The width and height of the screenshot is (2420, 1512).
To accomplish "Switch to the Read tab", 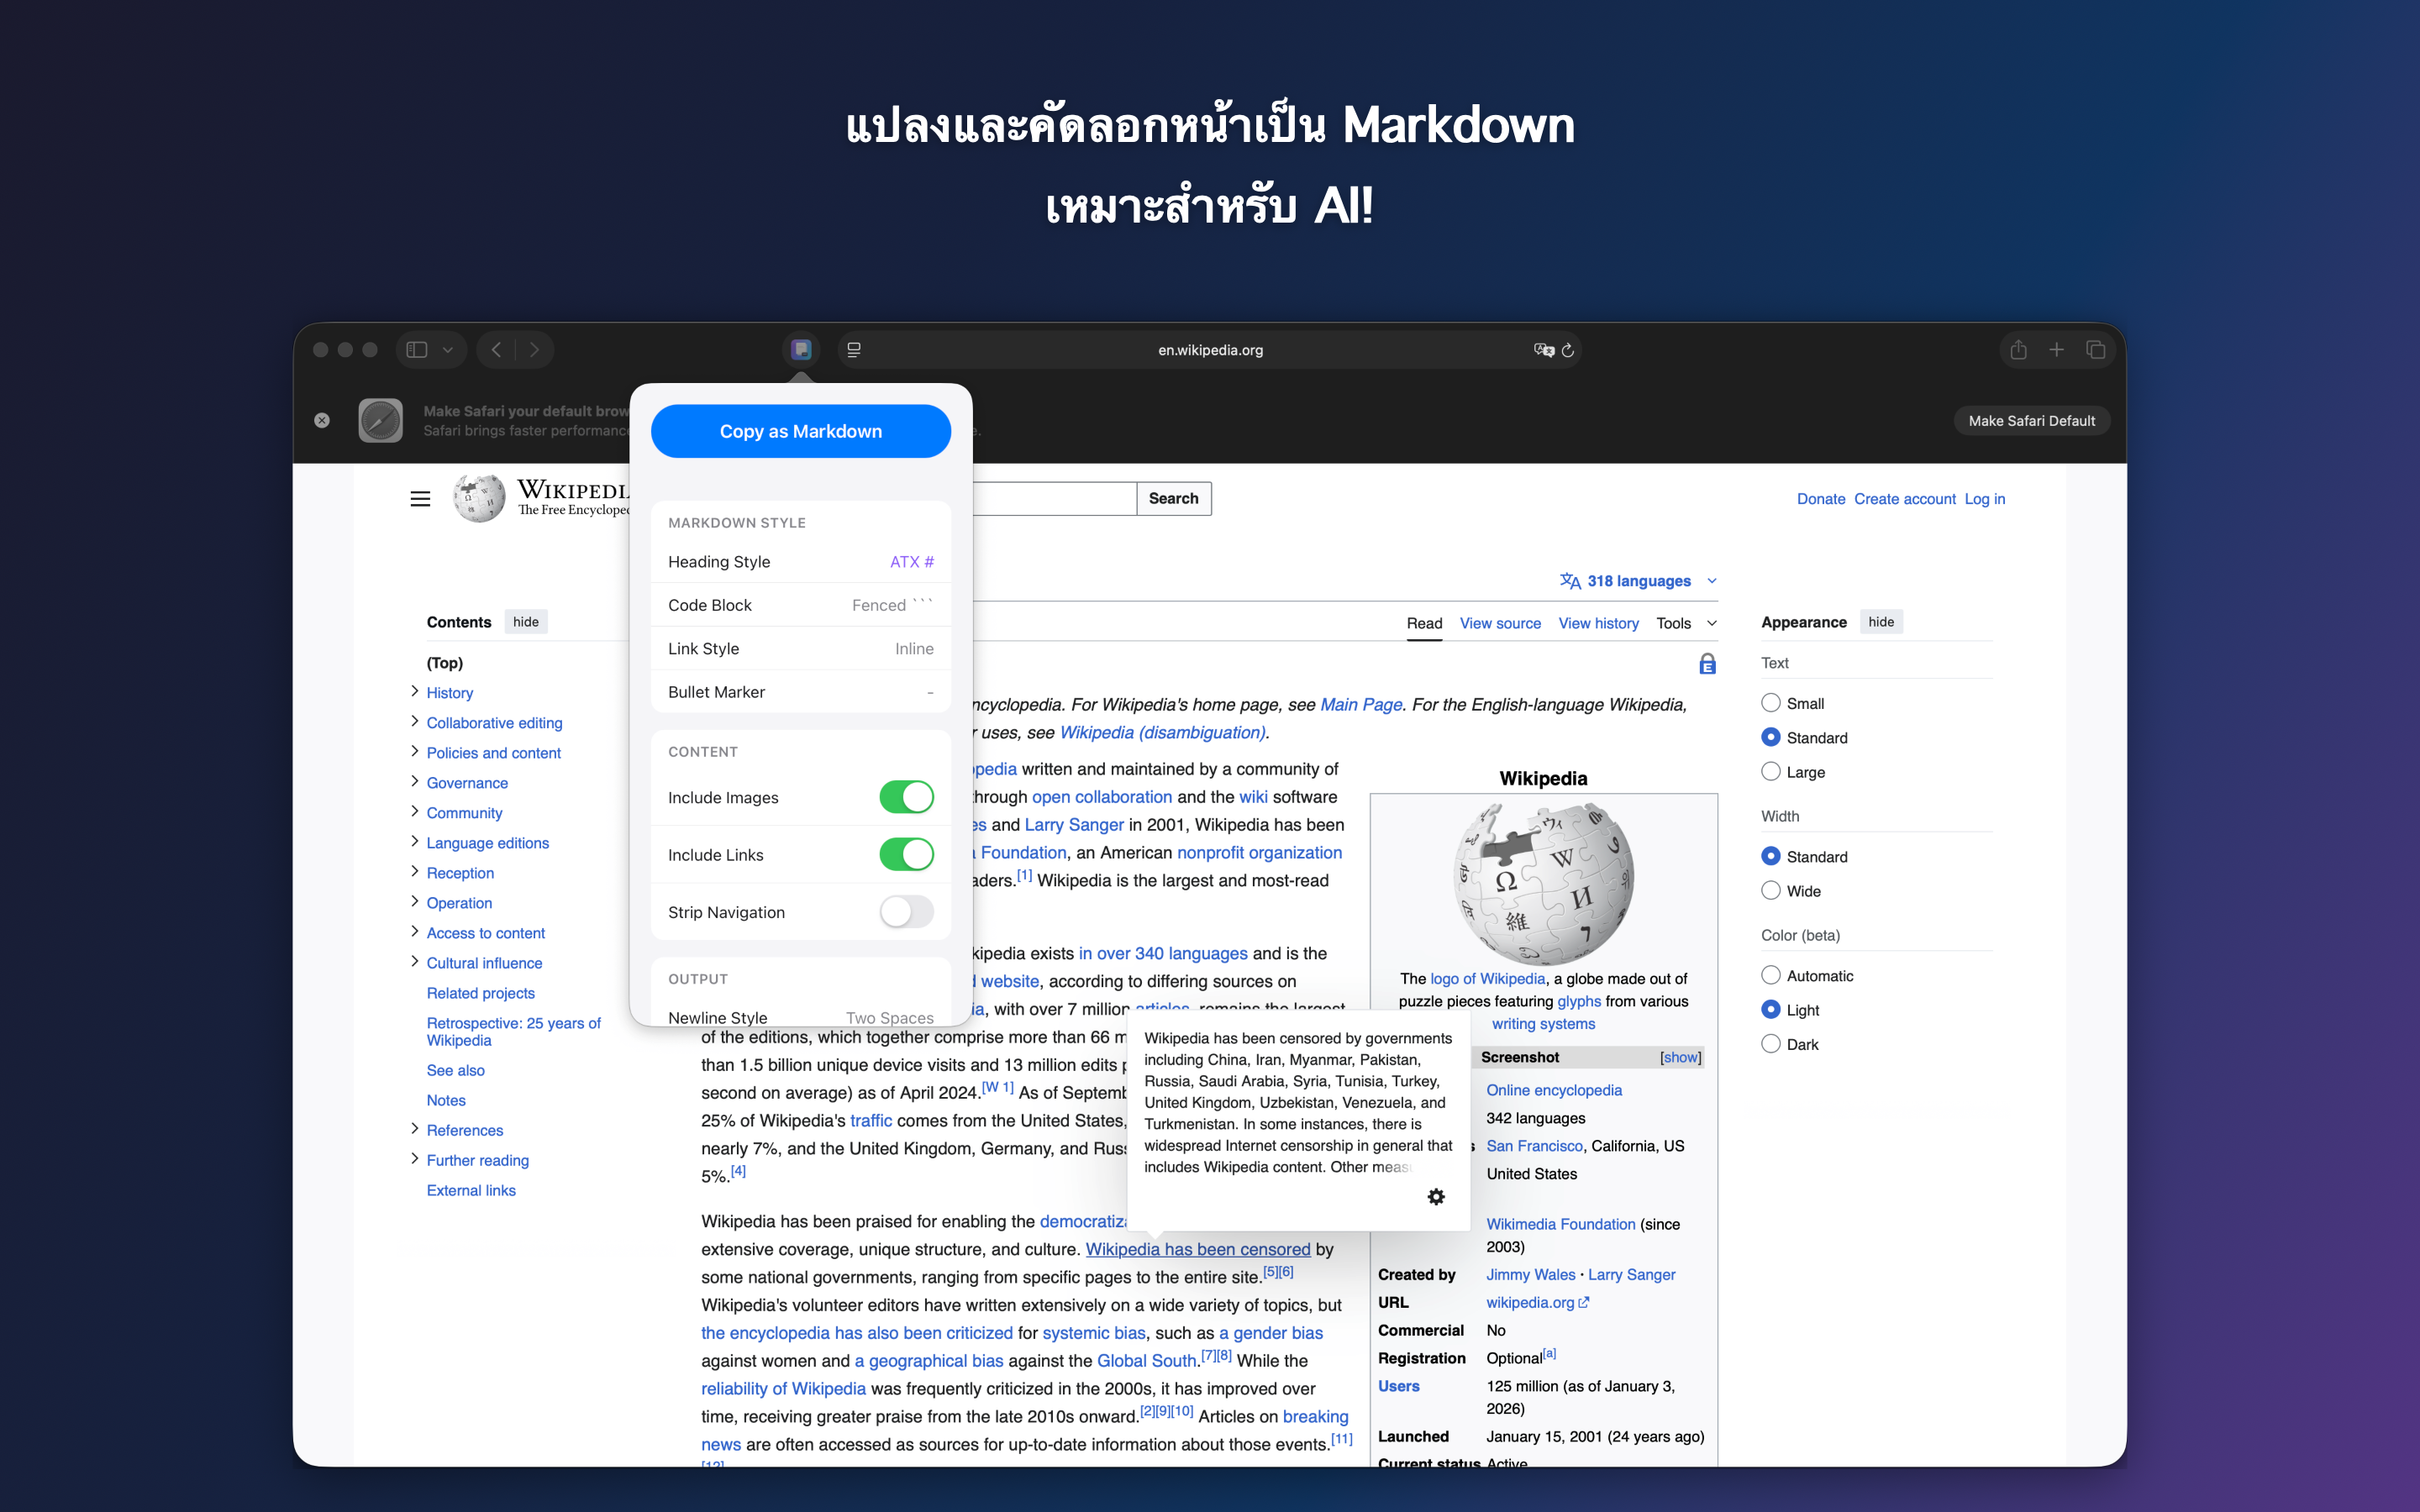I will point(1424,623).
